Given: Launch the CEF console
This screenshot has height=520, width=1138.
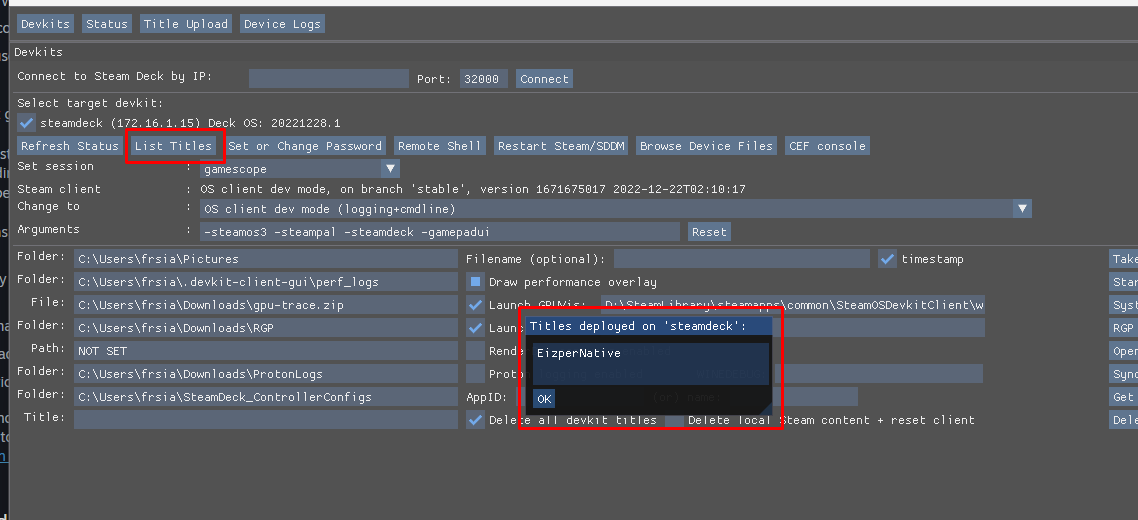Looking at the screenshot, I should 827,146.
